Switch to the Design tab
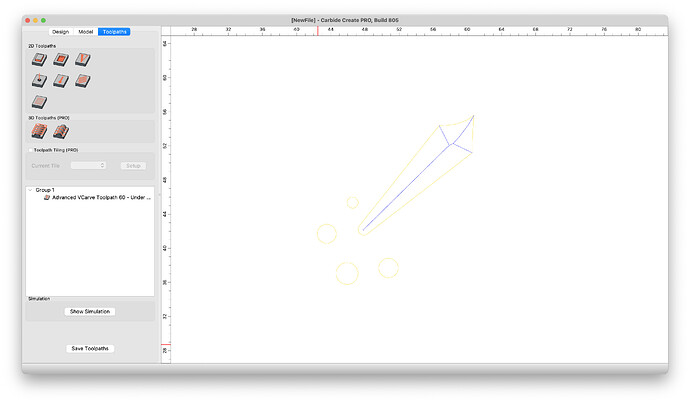This screenshot has width=690, height=403. [60, 31]
